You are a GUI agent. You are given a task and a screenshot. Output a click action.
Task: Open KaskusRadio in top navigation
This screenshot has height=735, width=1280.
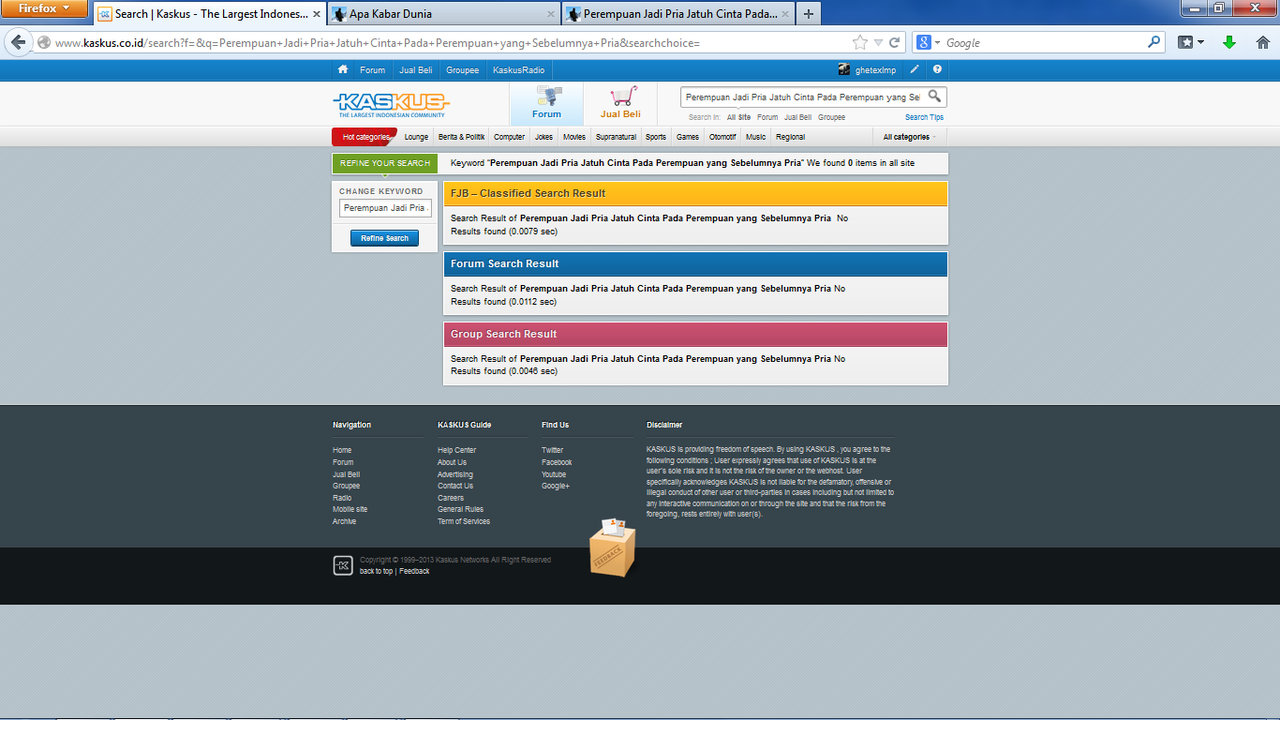518,70
